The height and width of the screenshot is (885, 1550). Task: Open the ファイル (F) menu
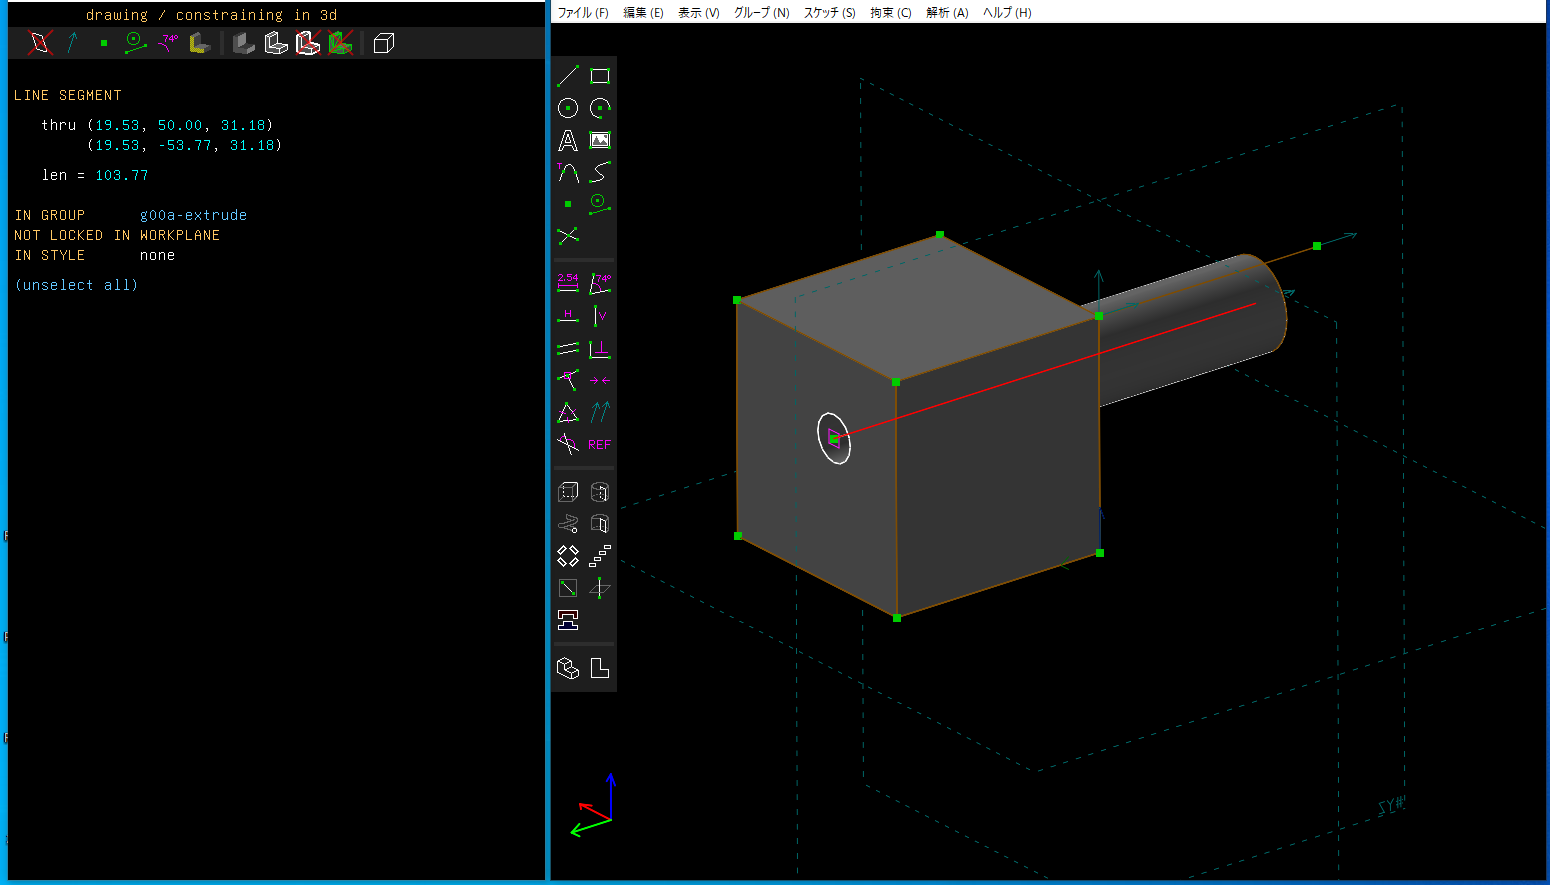(582, 13)
